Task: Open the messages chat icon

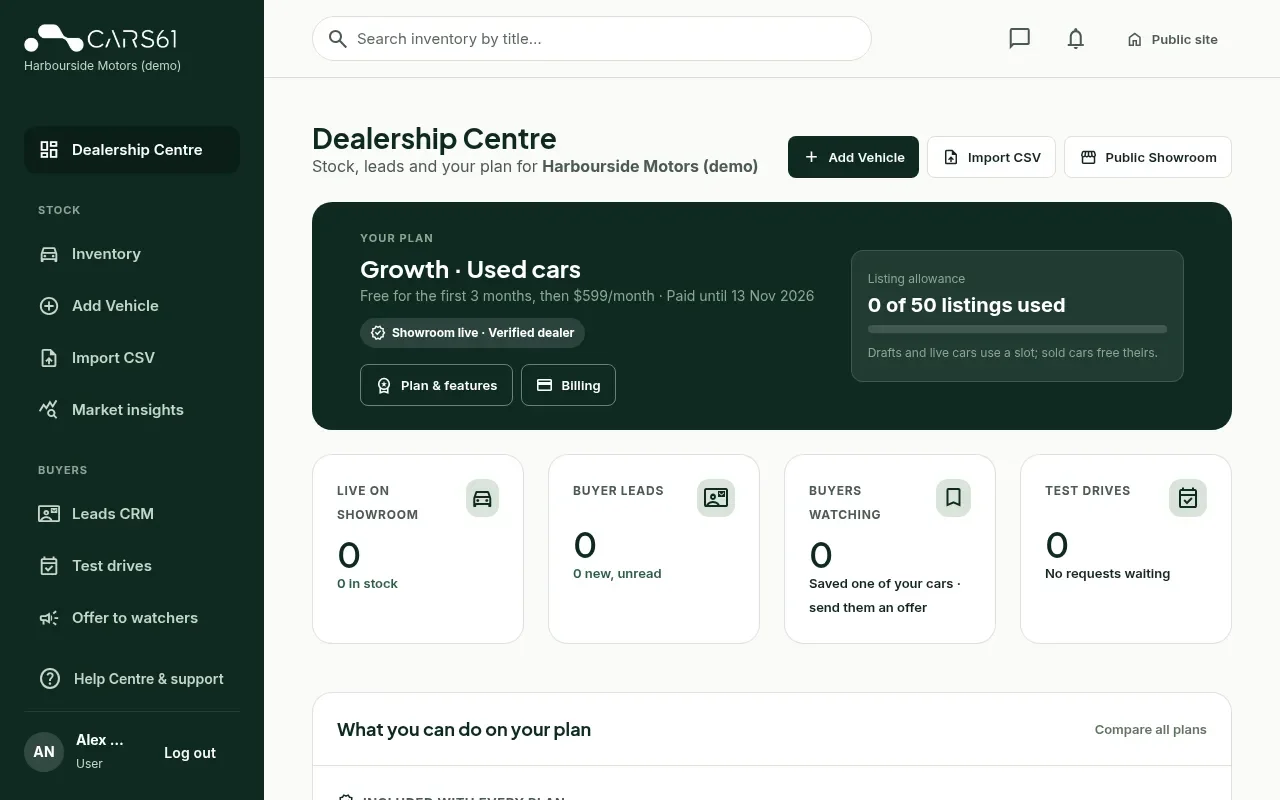Action: (x=1019, y=39)
